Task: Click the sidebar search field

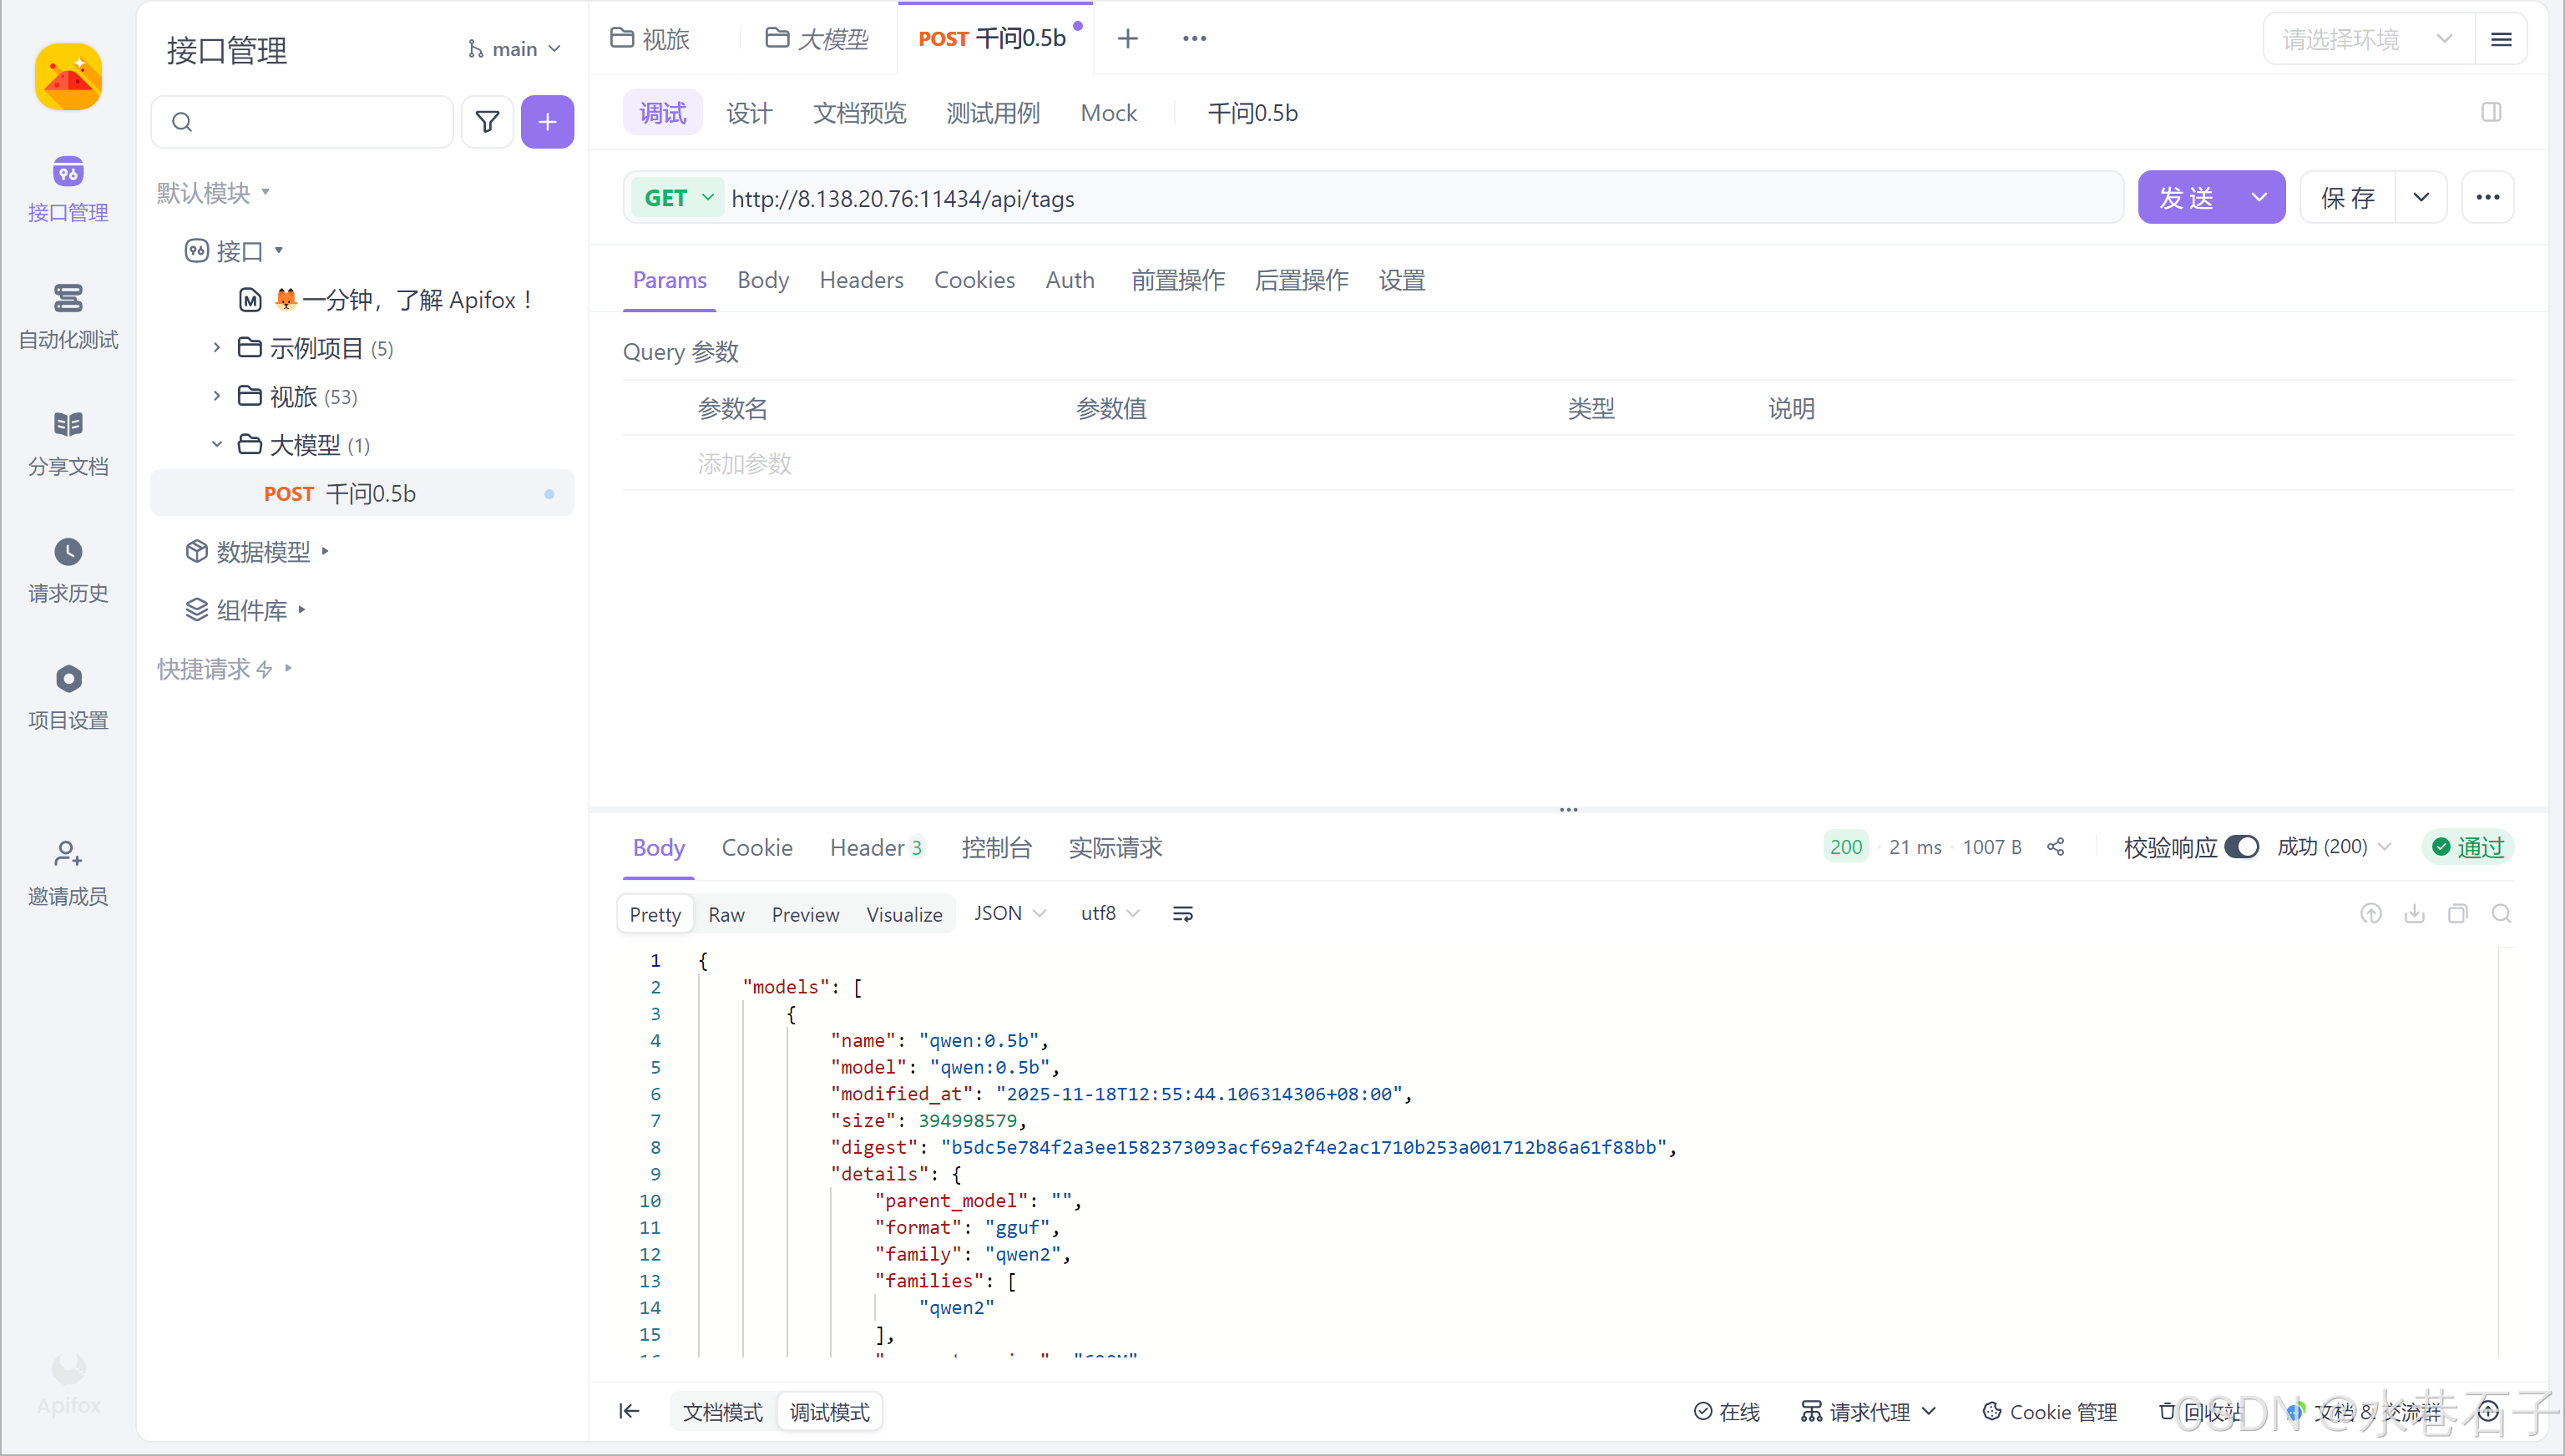Action: pyautogui.click(x=302, y=122)
